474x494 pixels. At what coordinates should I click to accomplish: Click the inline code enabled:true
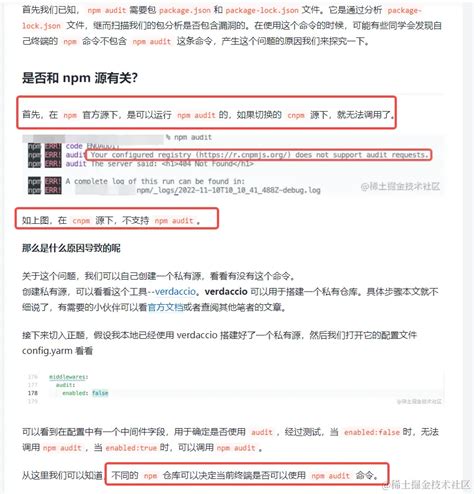coord(131,448)
